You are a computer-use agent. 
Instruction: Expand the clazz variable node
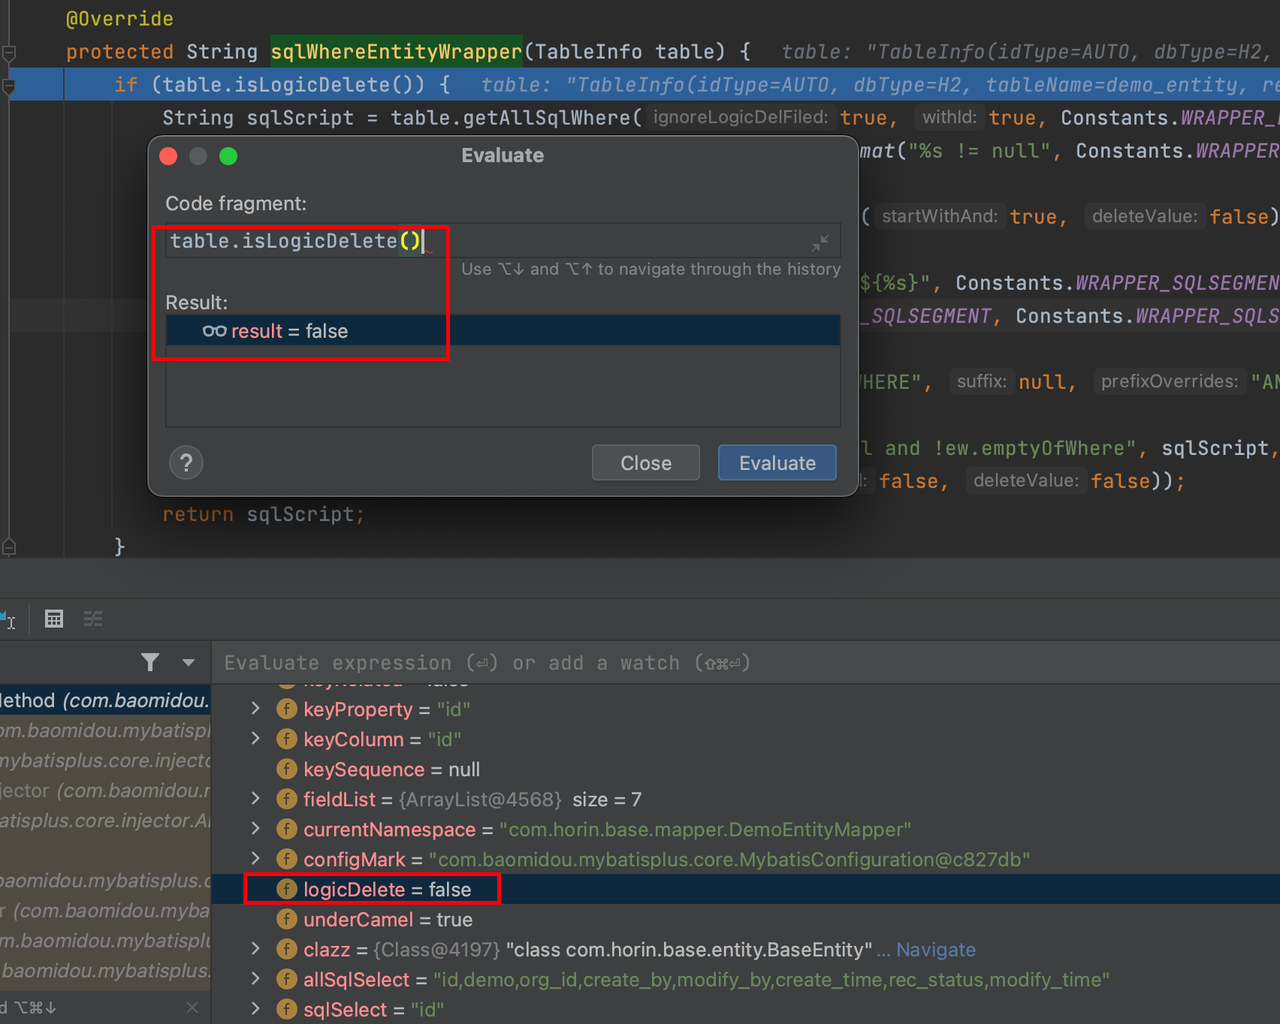[256, 949]
